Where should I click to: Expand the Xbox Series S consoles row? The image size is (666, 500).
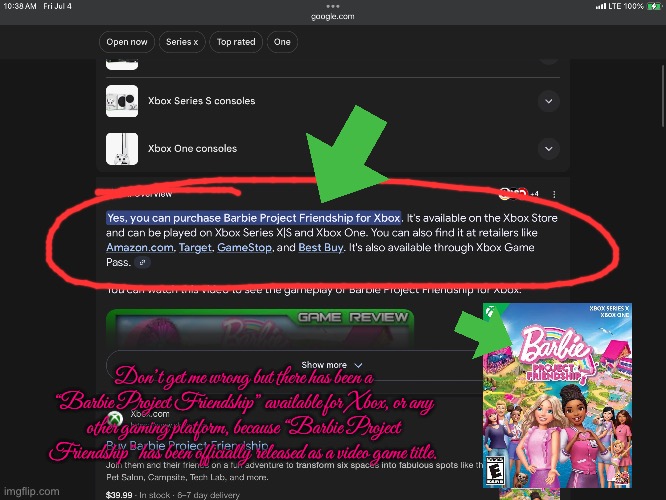[548, 101]
